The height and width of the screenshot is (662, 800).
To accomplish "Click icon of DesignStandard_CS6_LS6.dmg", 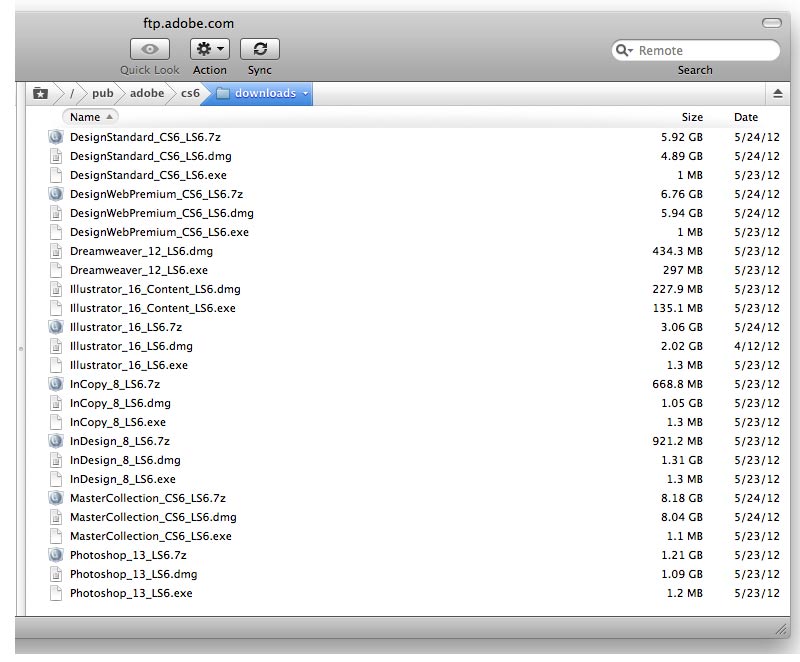I will pos(56,156).
